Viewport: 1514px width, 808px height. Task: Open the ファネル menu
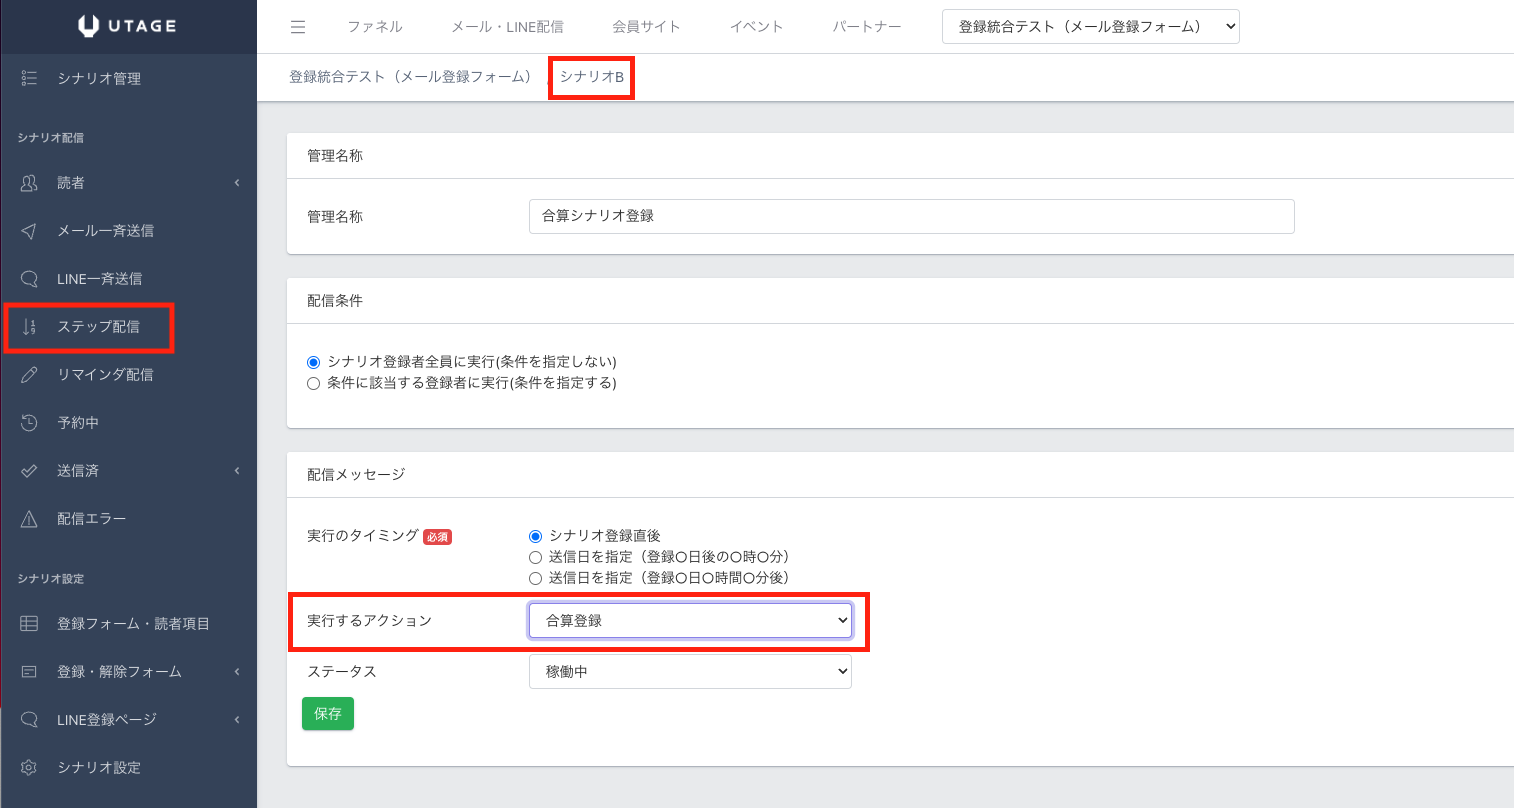(375, 27)
